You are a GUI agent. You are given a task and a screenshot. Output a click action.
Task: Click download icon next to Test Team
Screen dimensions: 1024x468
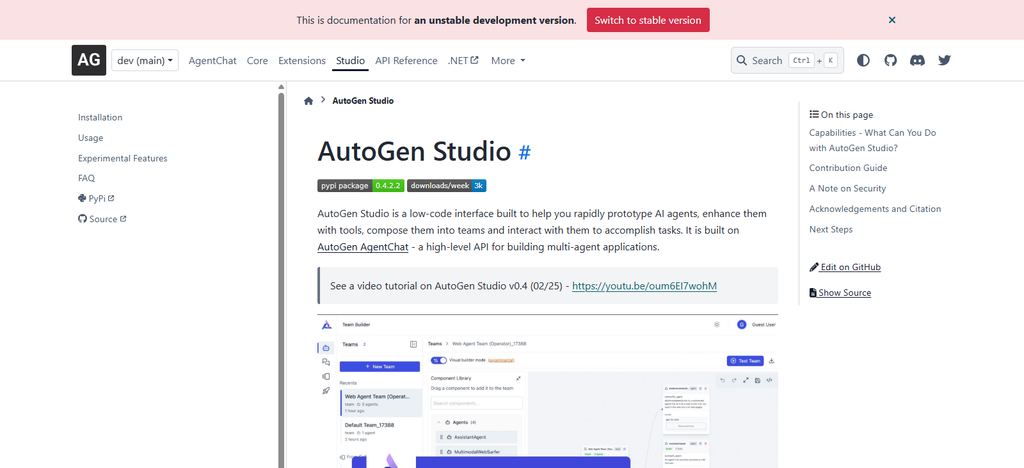point(772,360)
